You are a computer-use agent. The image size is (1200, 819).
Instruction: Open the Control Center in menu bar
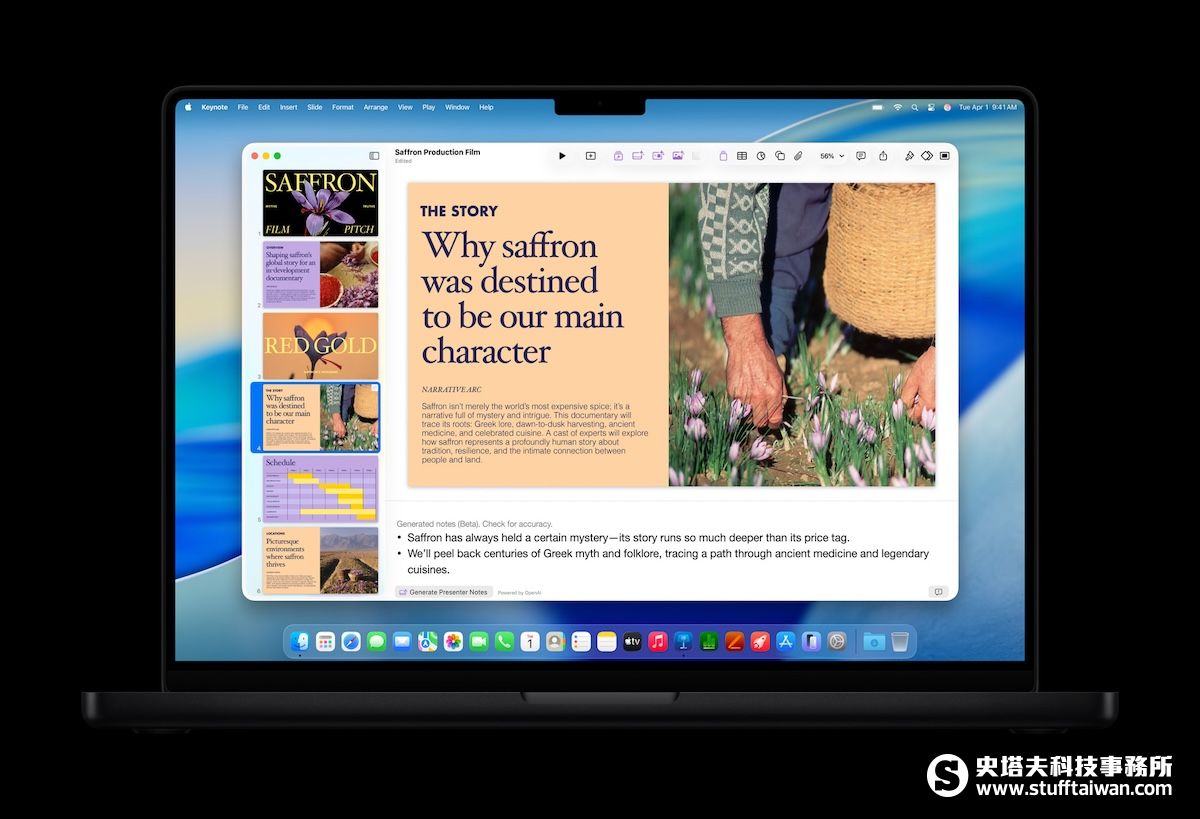[931, 107]
